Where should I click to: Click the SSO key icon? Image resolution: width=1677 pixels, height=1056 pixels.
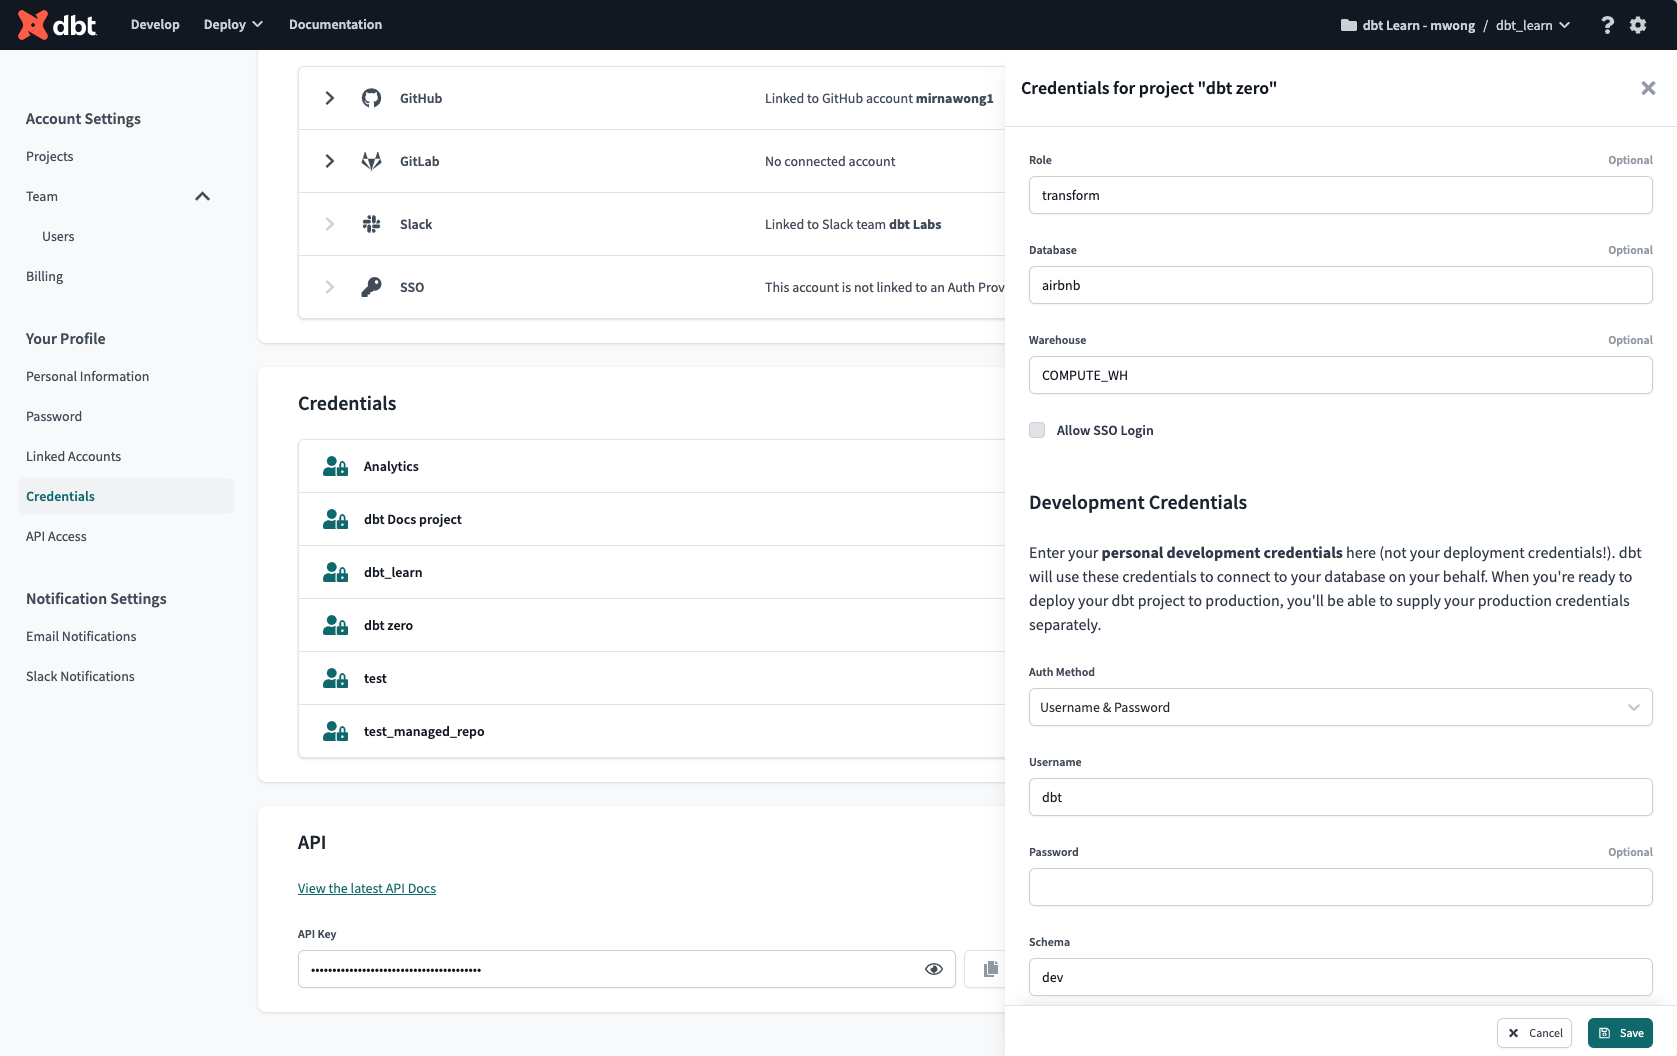tap(371, 287)
